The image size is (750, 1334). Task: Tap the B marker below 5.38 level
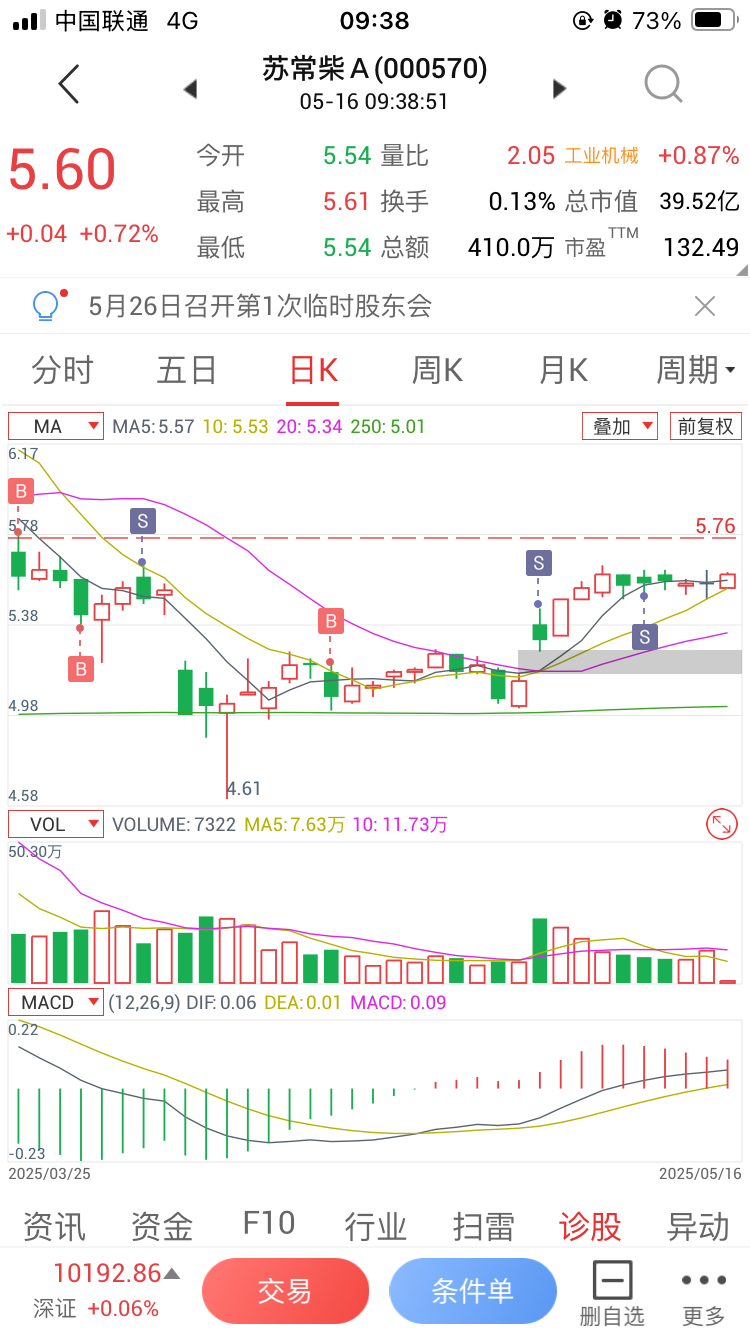[81, 669]
